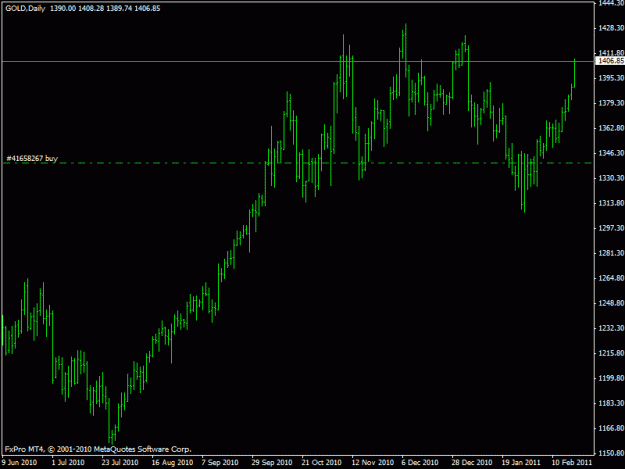Click the price scale value 1166.80
625x469 pixels.
[611, 428]
